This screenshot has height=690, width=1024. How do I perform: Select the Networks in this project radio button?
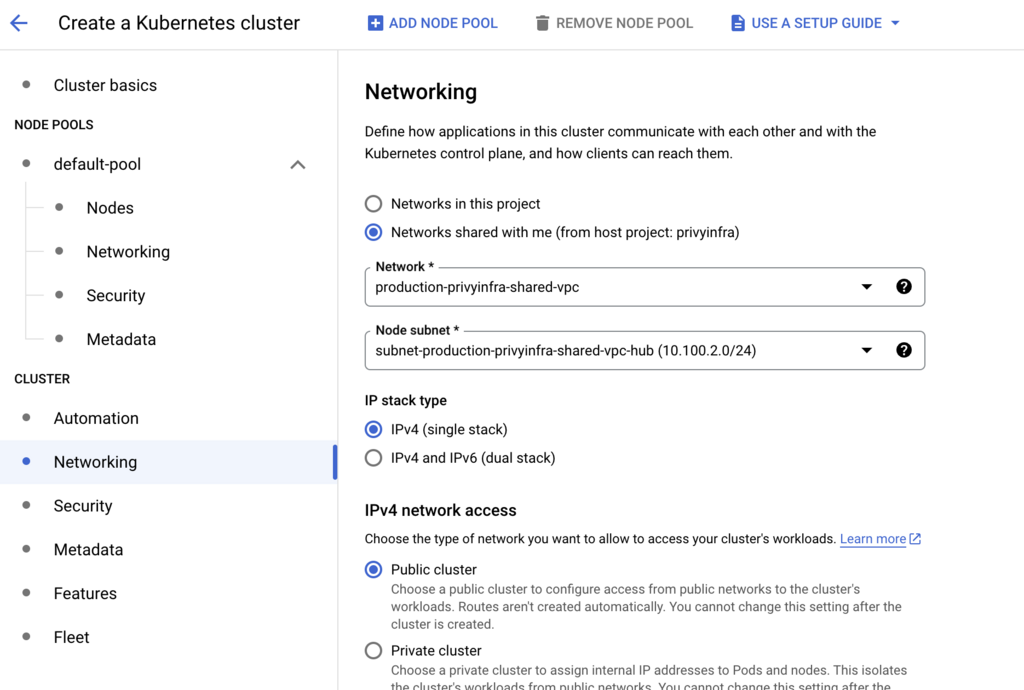(x=373, y=203)
